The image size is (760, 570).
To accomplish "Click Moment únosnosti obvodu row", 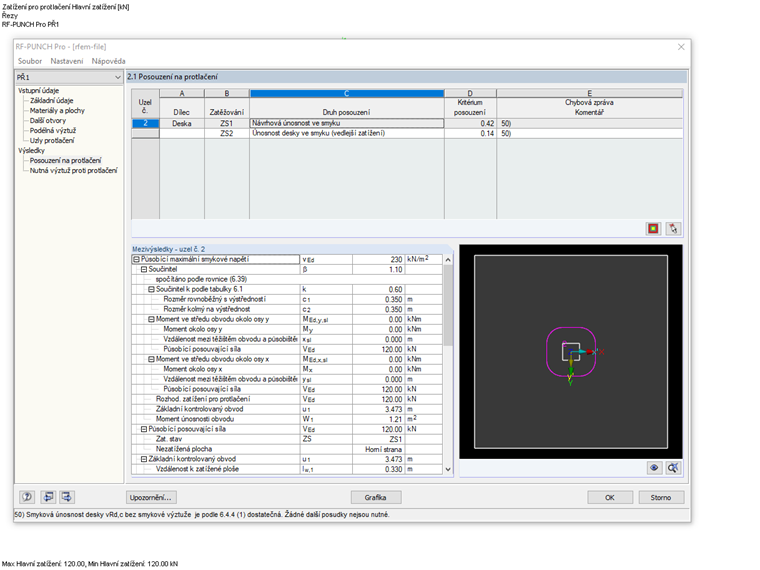I will 287,419.
